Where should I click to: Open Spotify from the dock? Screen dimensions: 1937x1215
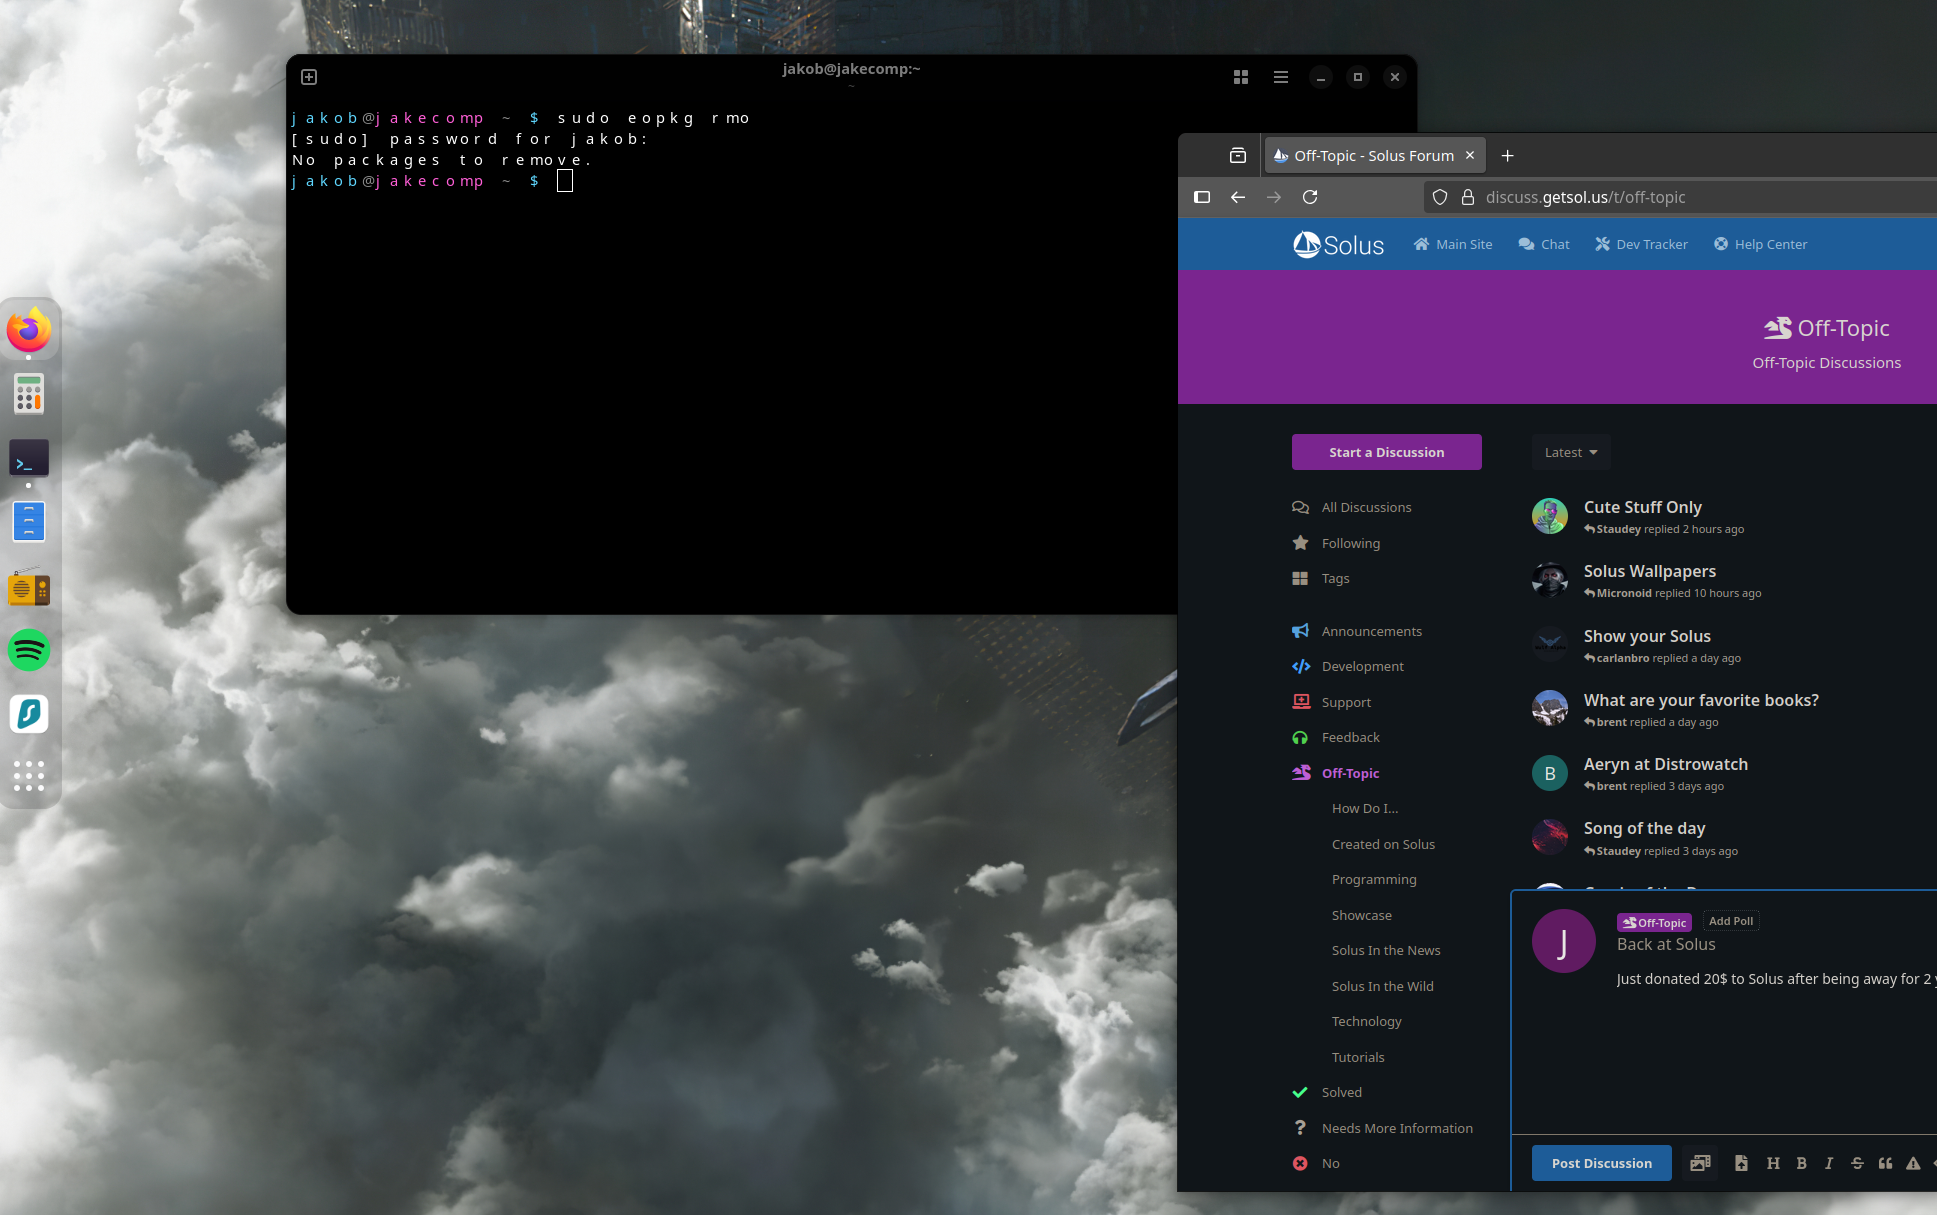[x=29, y=650]
